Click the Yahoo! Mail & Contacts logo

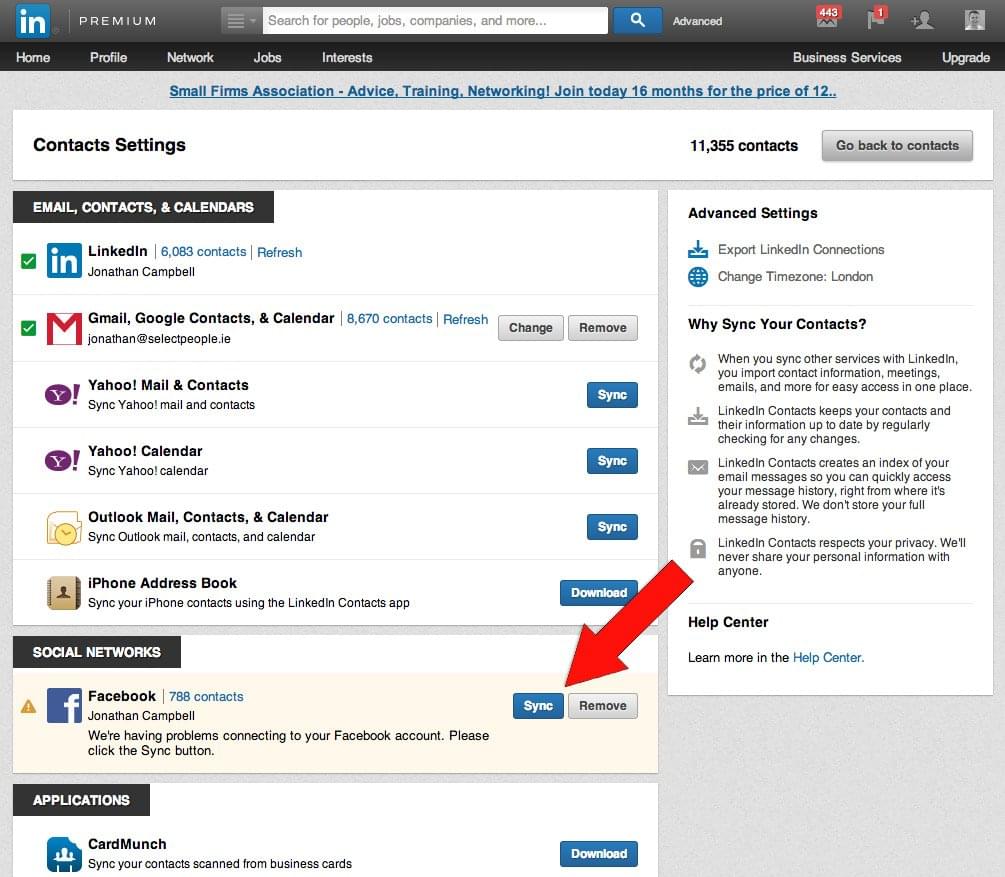click(x=62, y=394)
